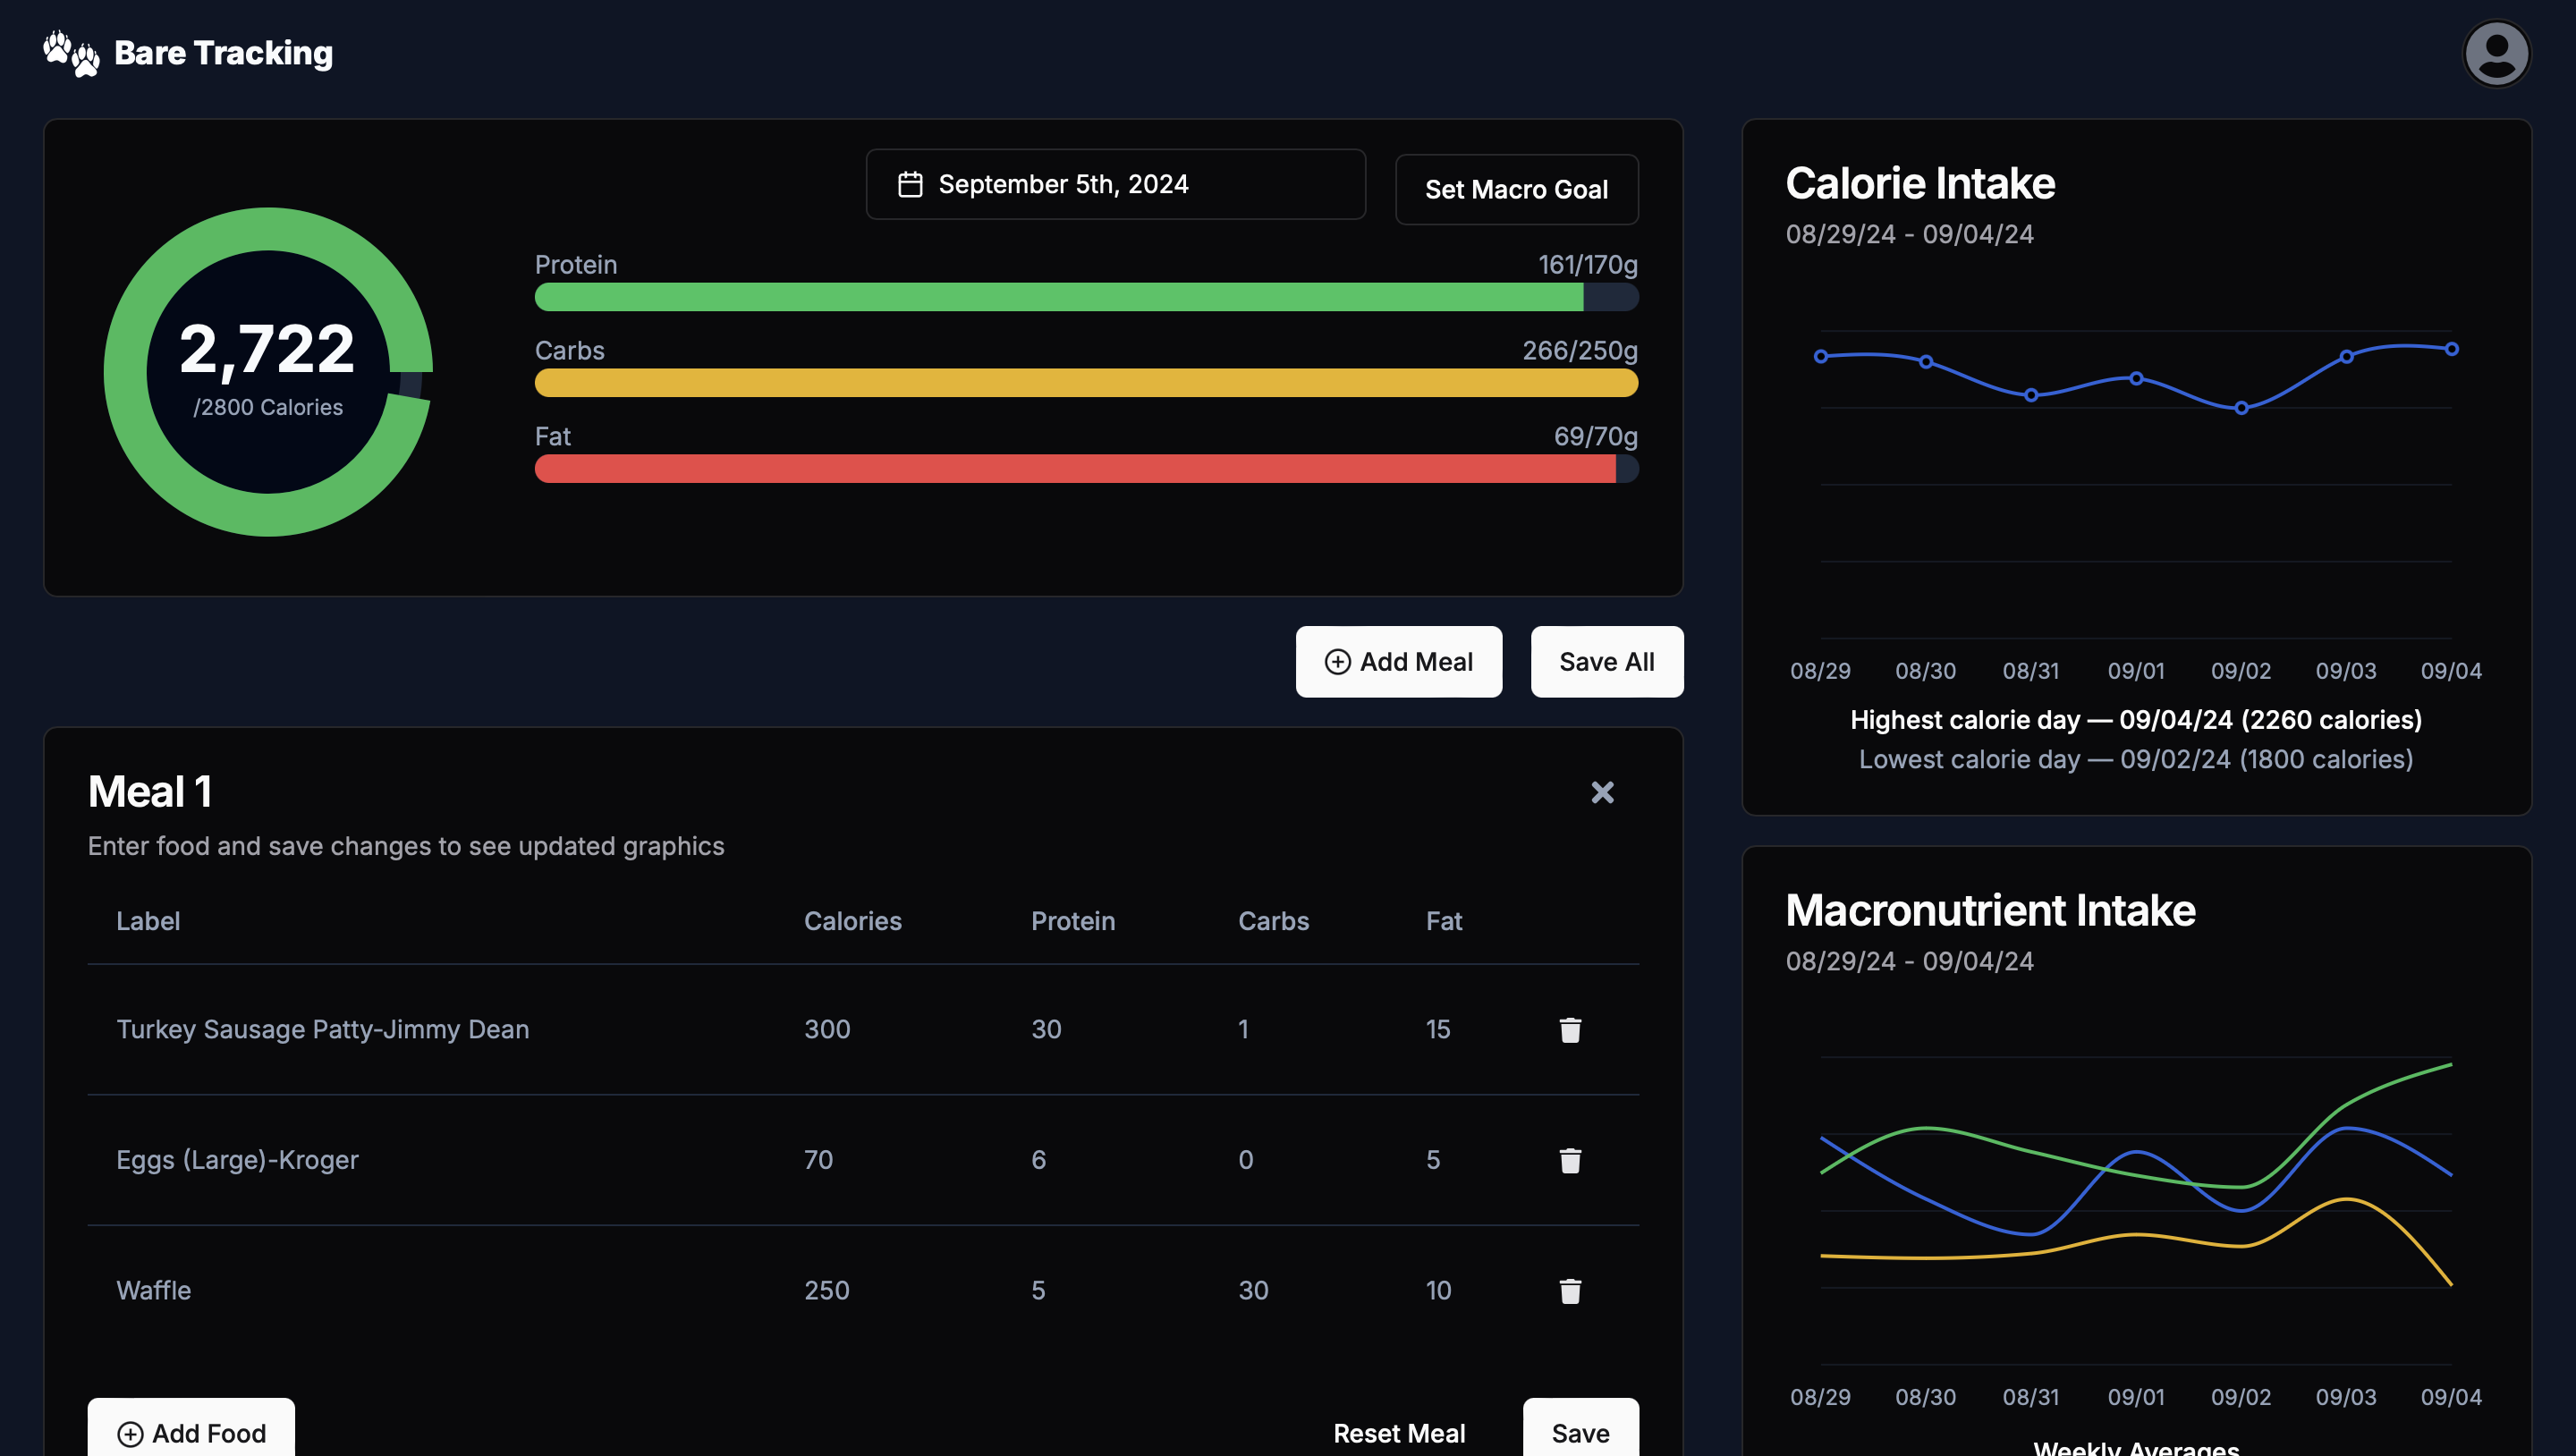Viewport: 2576px width, 1456px height.
Task: Remove Eggs (Large)-Kroger using its trash icon
Action: click(1569, 1160)
